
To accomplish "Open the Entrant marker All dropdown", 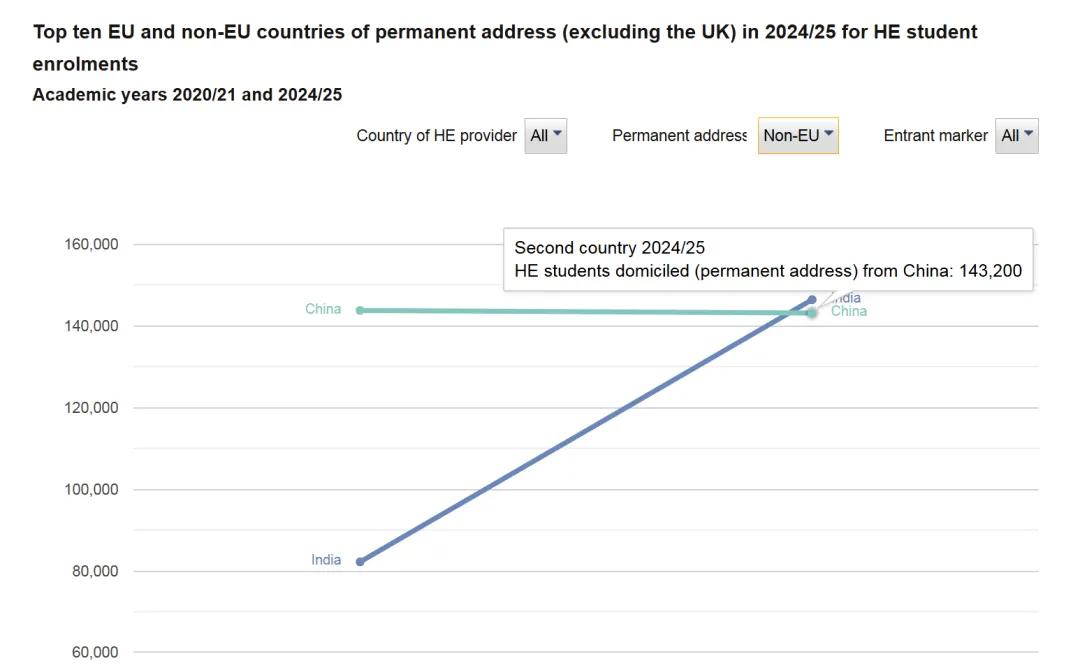I will (1016, 136).
